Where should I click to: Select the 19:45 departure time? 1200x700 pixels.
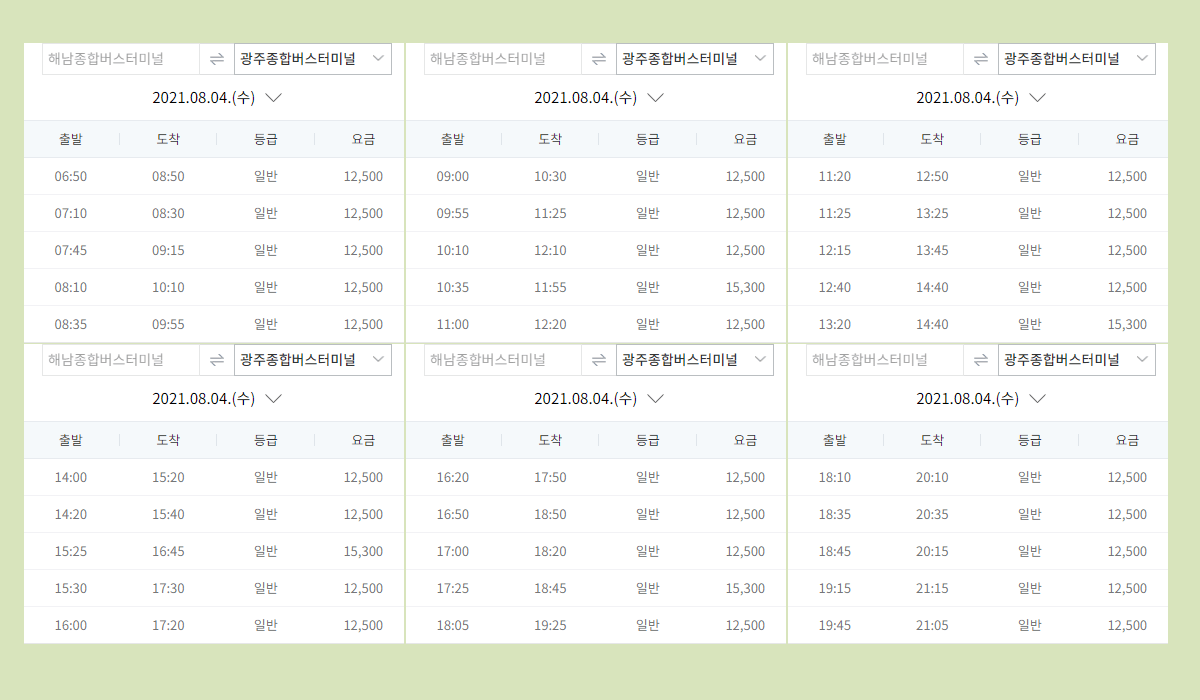(x=835, y=625)
